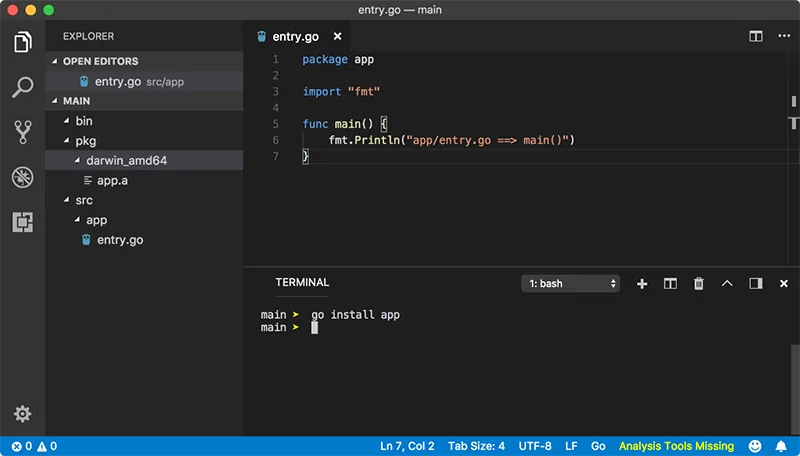The image size is (800, 456).
Task: Collapse the src folder
Action: click(x=66, y=200)
